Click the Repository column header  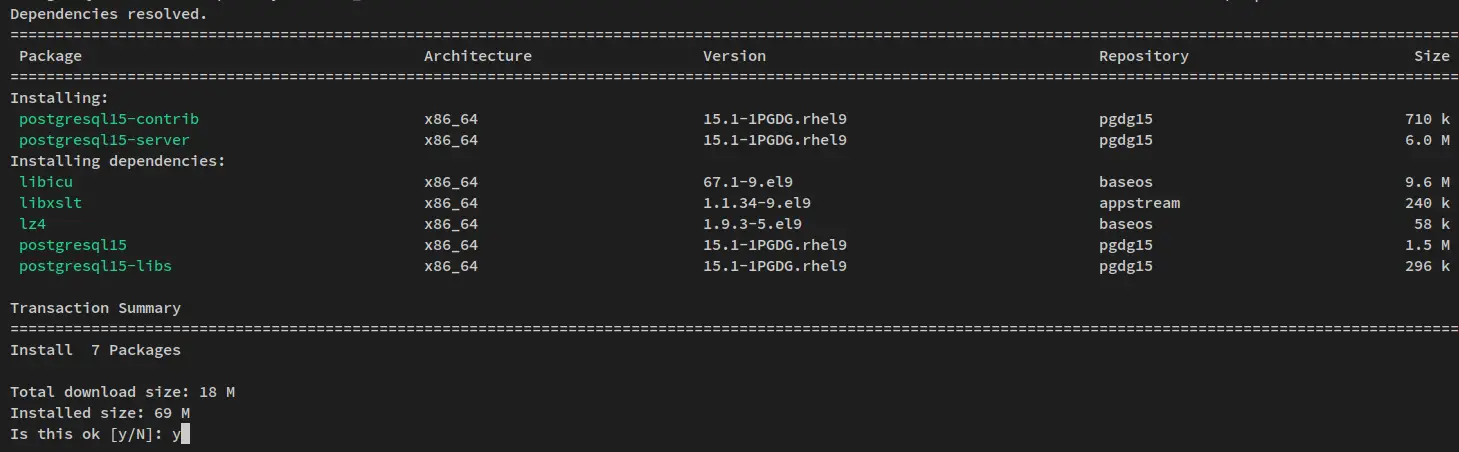[x=1144, y=56]
